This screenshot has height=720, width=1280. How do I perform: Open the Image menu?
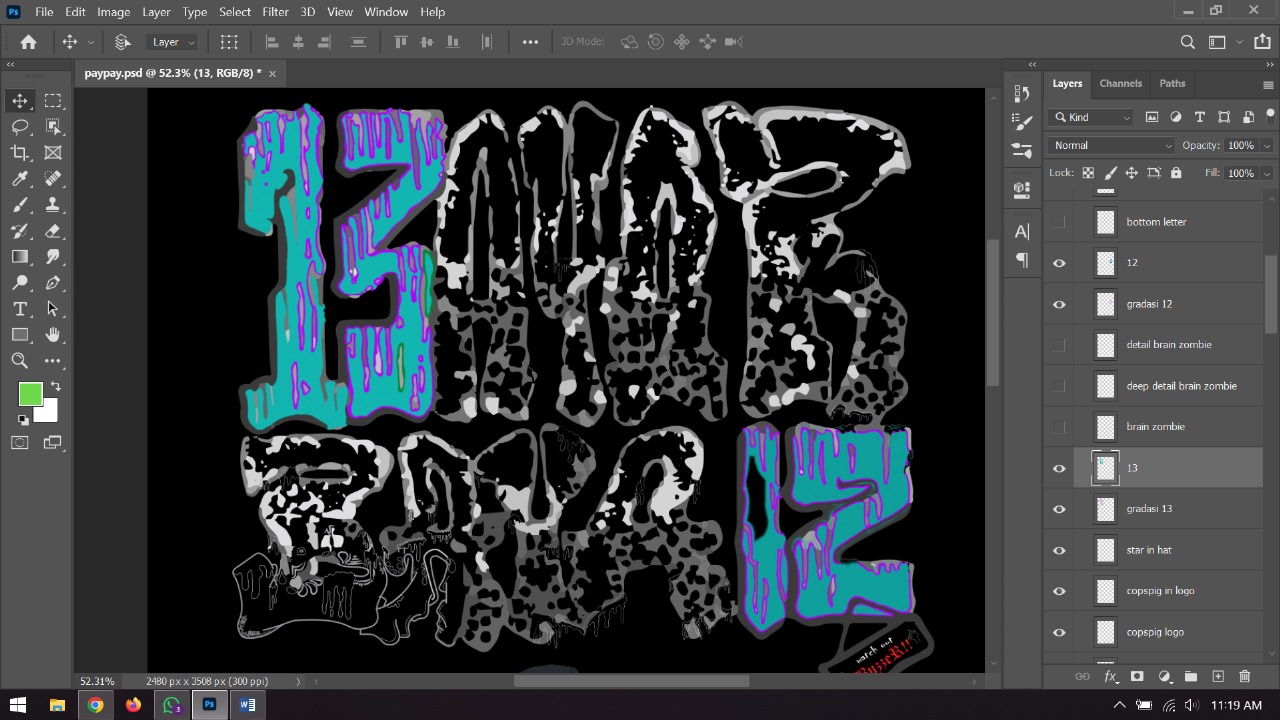pos(114,12)
